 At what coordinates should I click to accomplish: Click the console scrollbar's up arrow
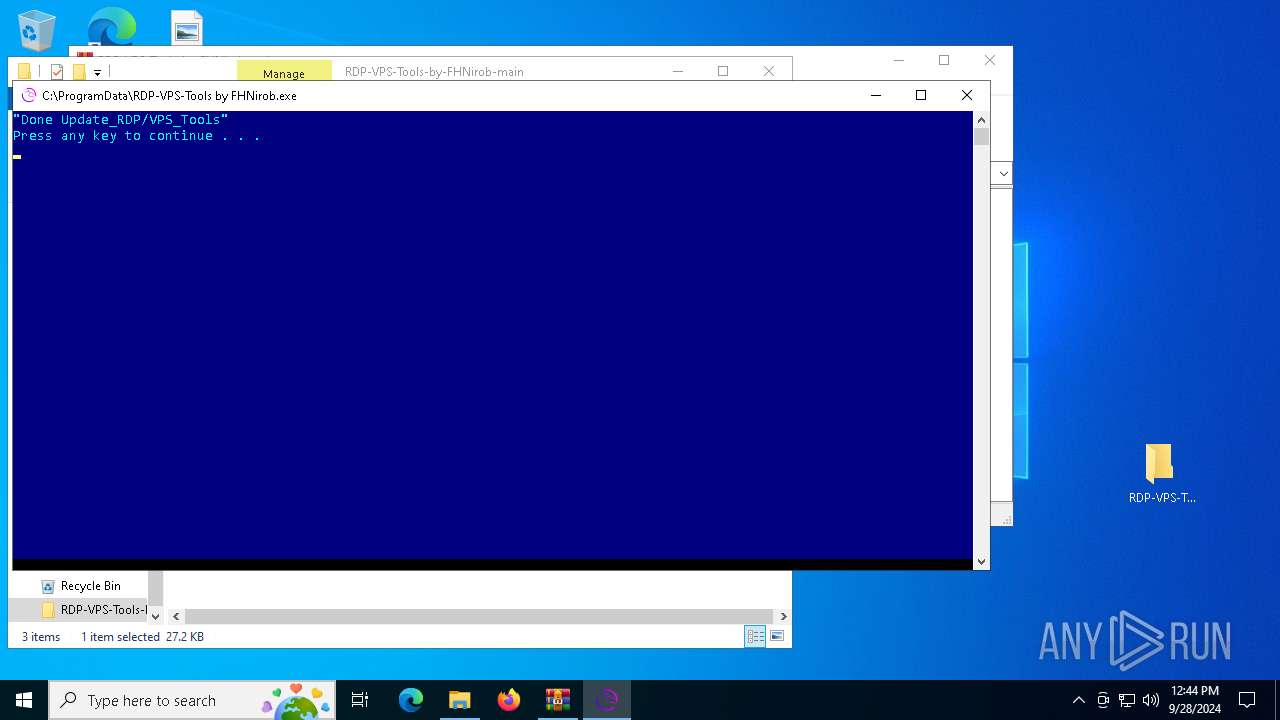coord(981,119)
